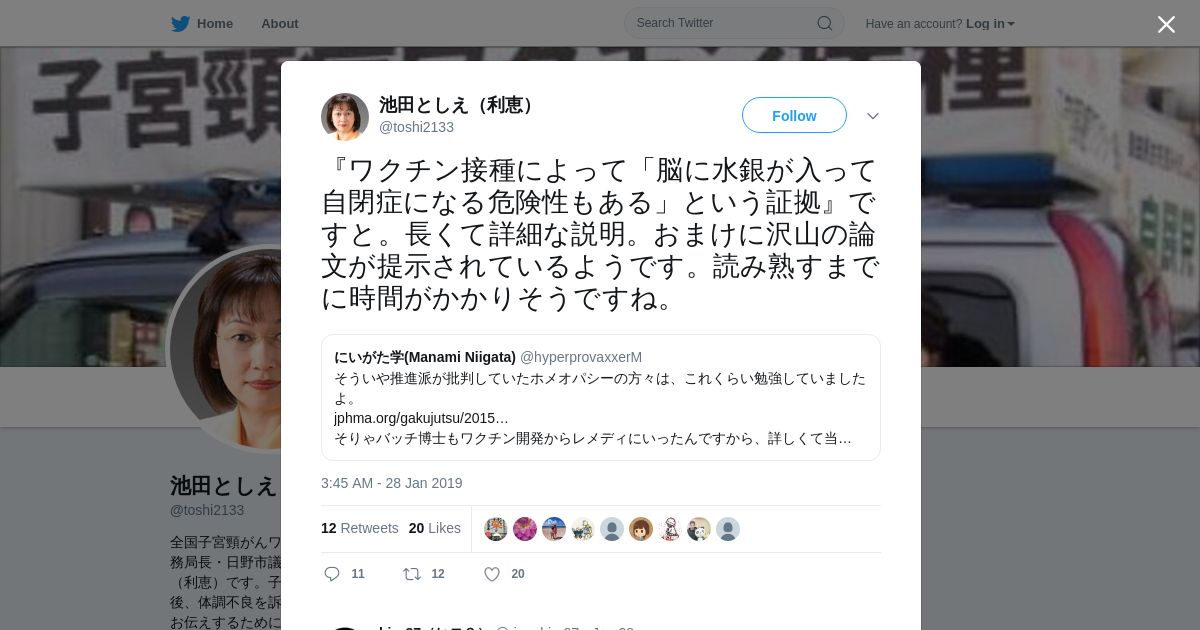Go to the Home tab

pyautogui.click(x=202, y=24)
